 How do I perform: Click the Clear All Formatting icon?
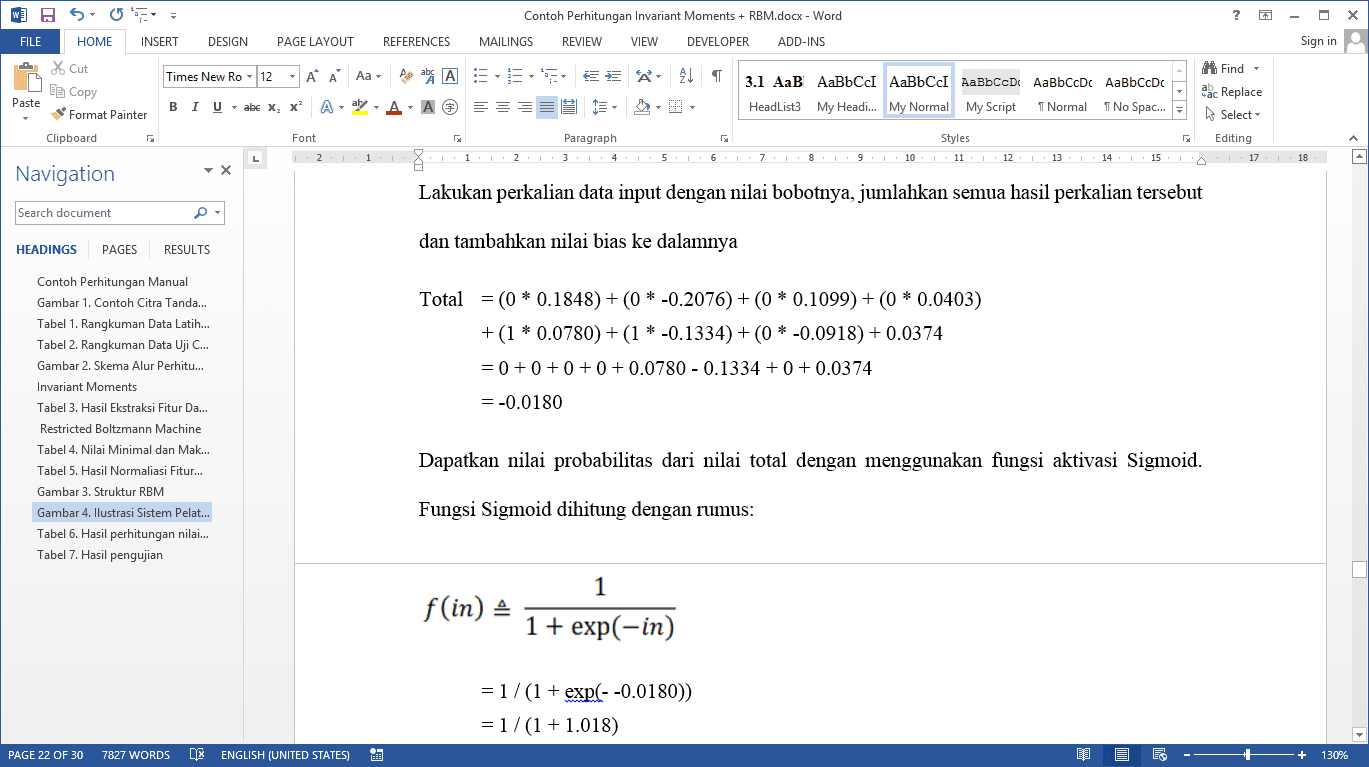406,76
